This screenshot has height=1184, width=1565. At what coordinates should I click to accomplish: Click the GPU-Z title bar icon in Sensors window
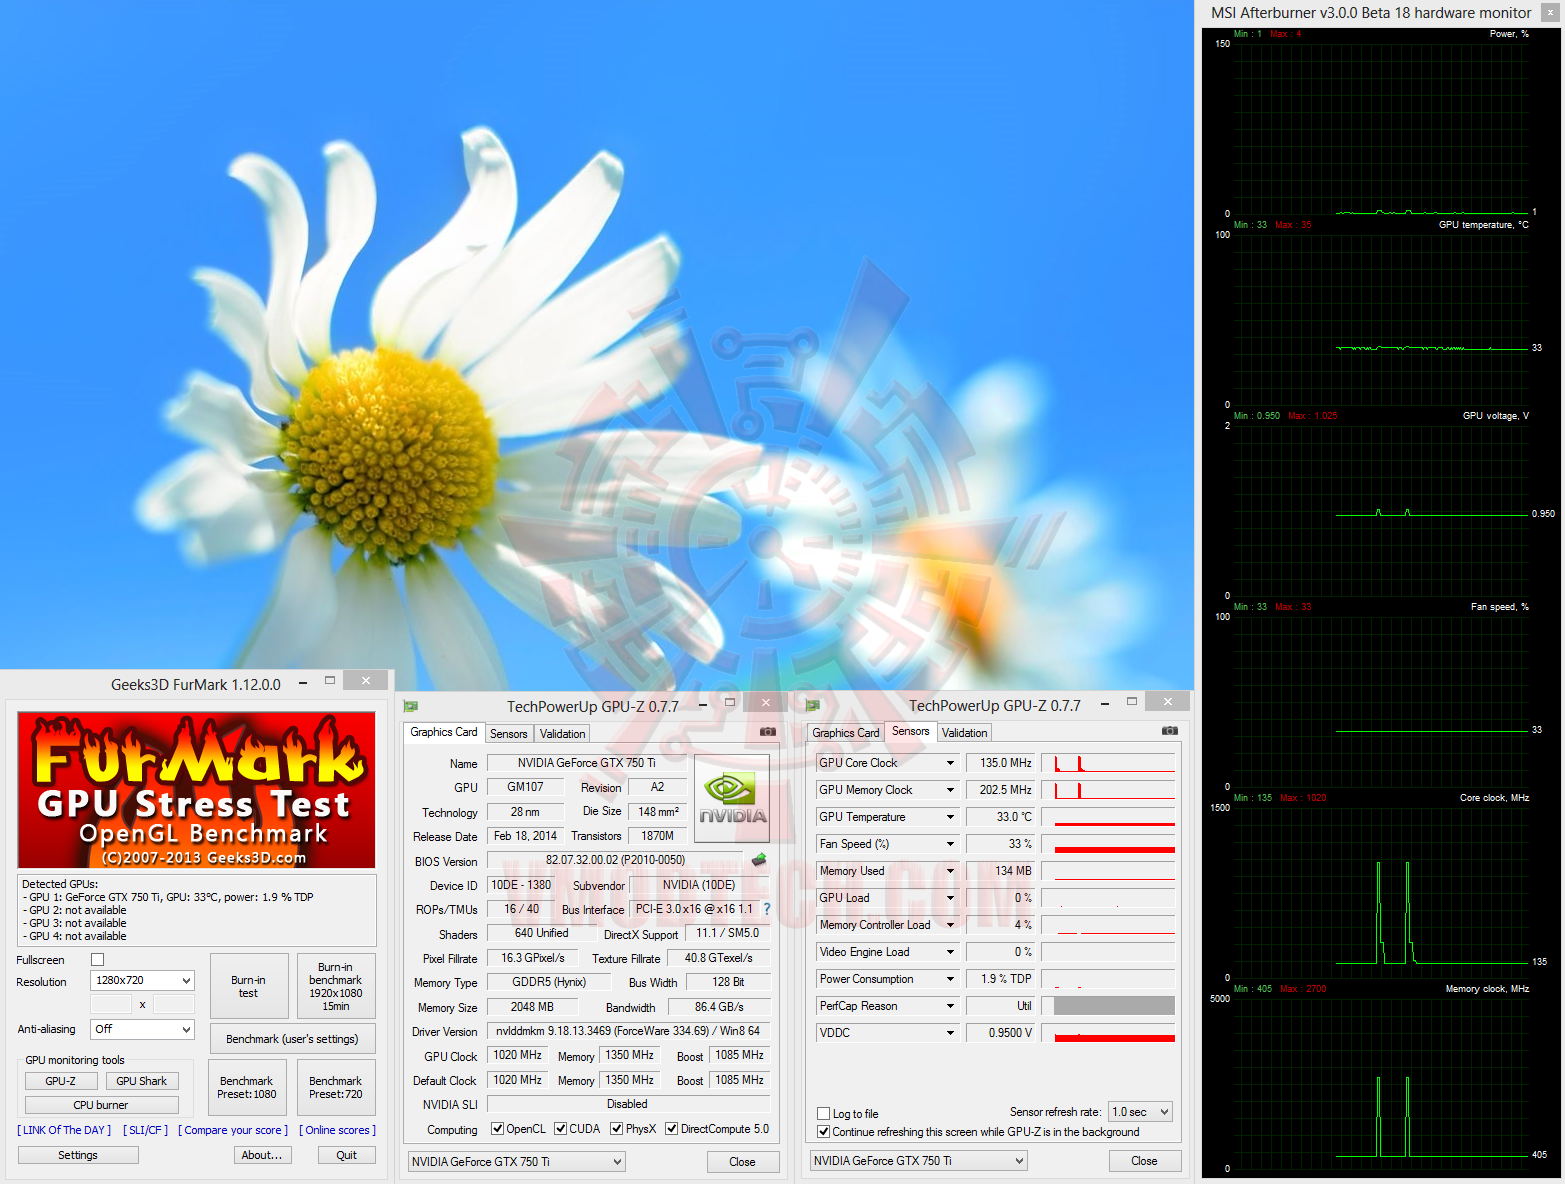tap(813, 706)
